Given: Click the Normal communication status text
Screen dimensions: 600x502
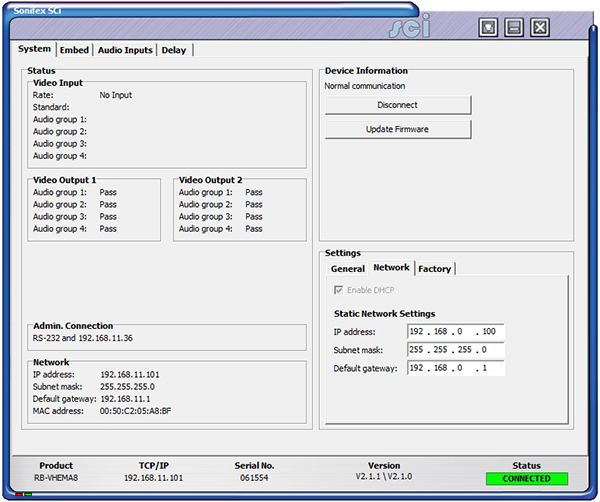Looking at the screenshot, I should click(365, 86).
